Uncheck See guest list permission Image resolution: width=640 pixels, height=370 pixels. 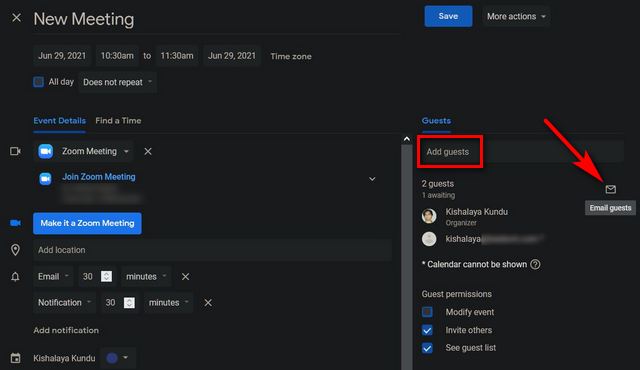427,348
